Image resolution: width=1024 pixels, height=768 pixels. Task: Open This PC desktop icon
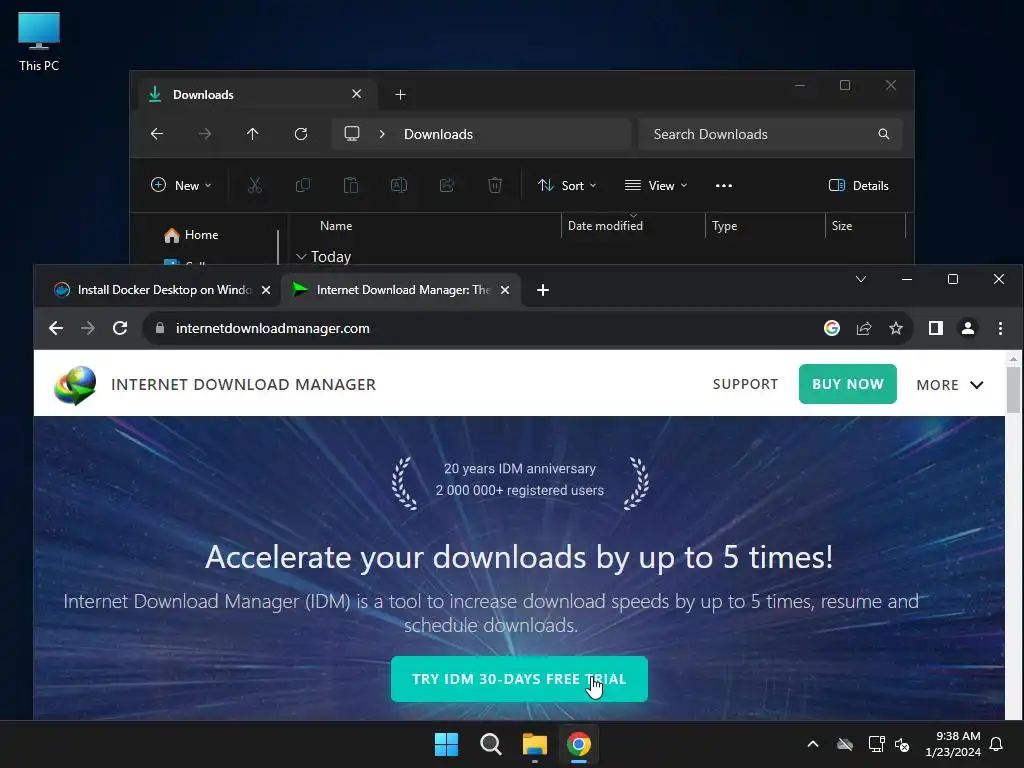(39, 42)
